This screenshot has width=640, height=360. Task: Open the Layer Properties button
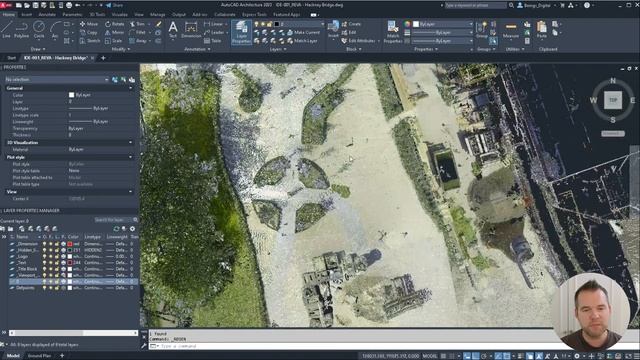click(x=241, y=32)
